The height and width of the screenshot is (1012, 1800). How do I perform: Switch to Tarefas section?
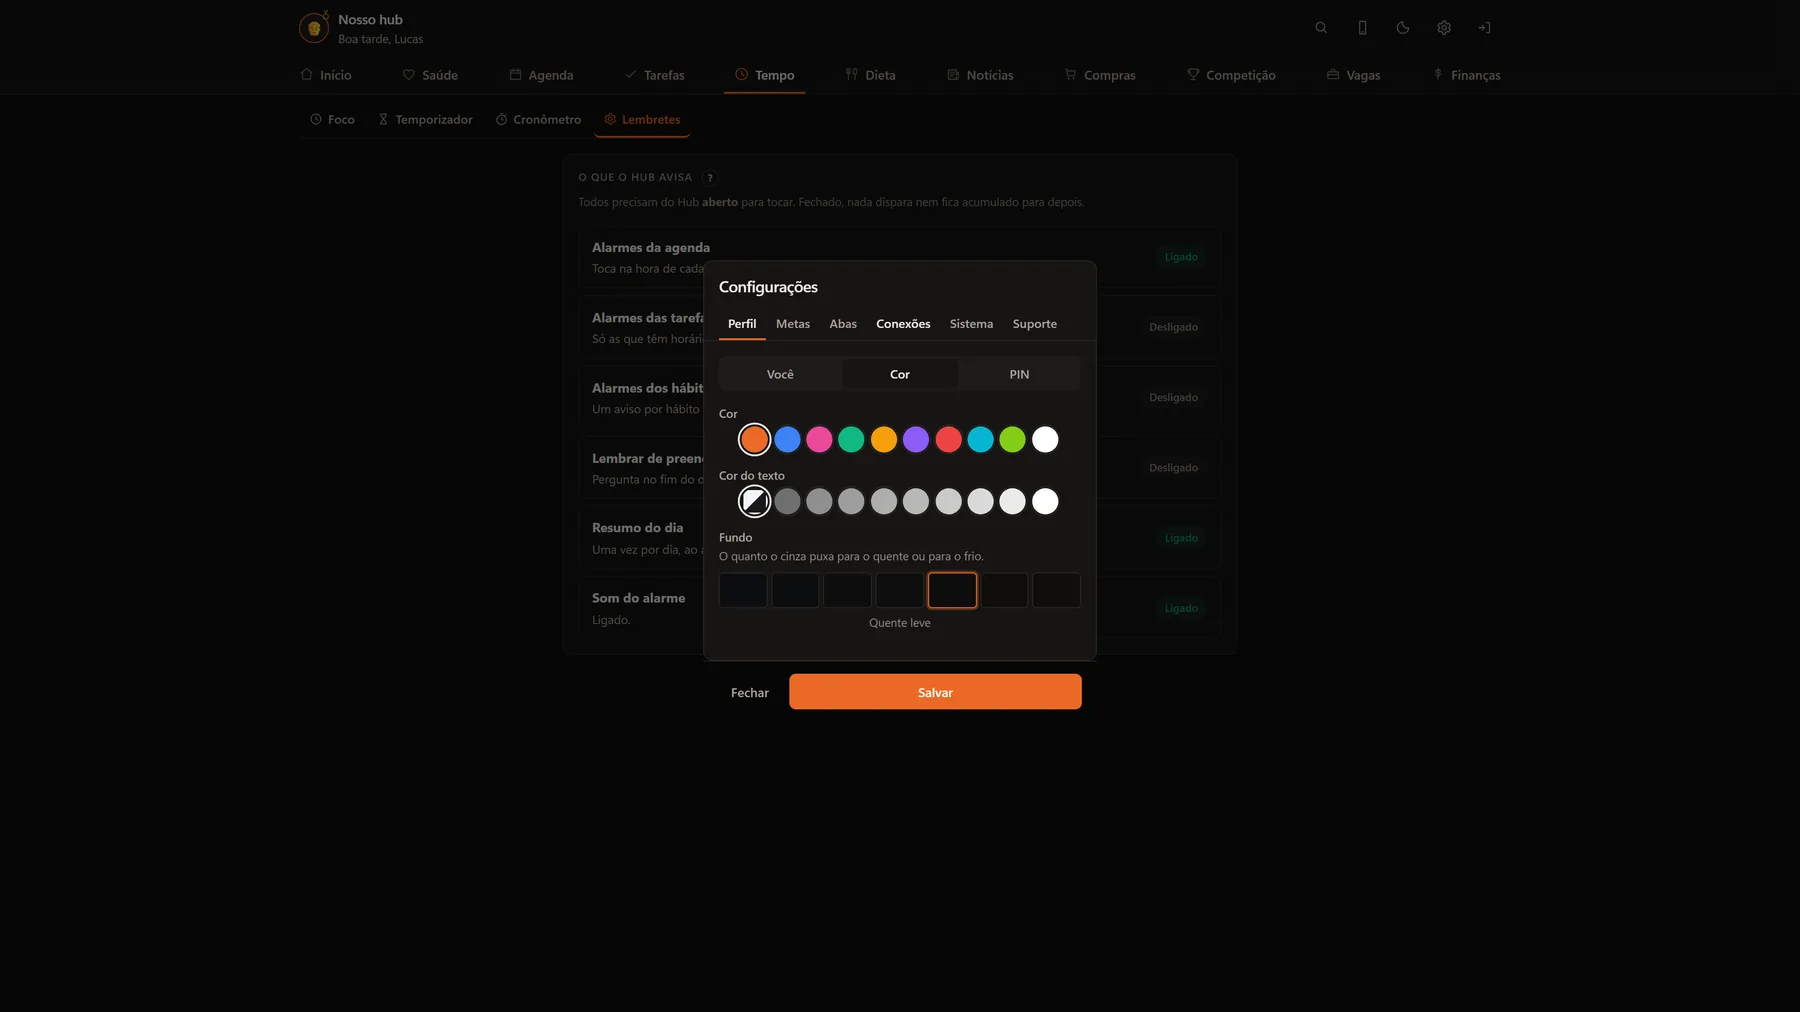(x=655, y=75)
